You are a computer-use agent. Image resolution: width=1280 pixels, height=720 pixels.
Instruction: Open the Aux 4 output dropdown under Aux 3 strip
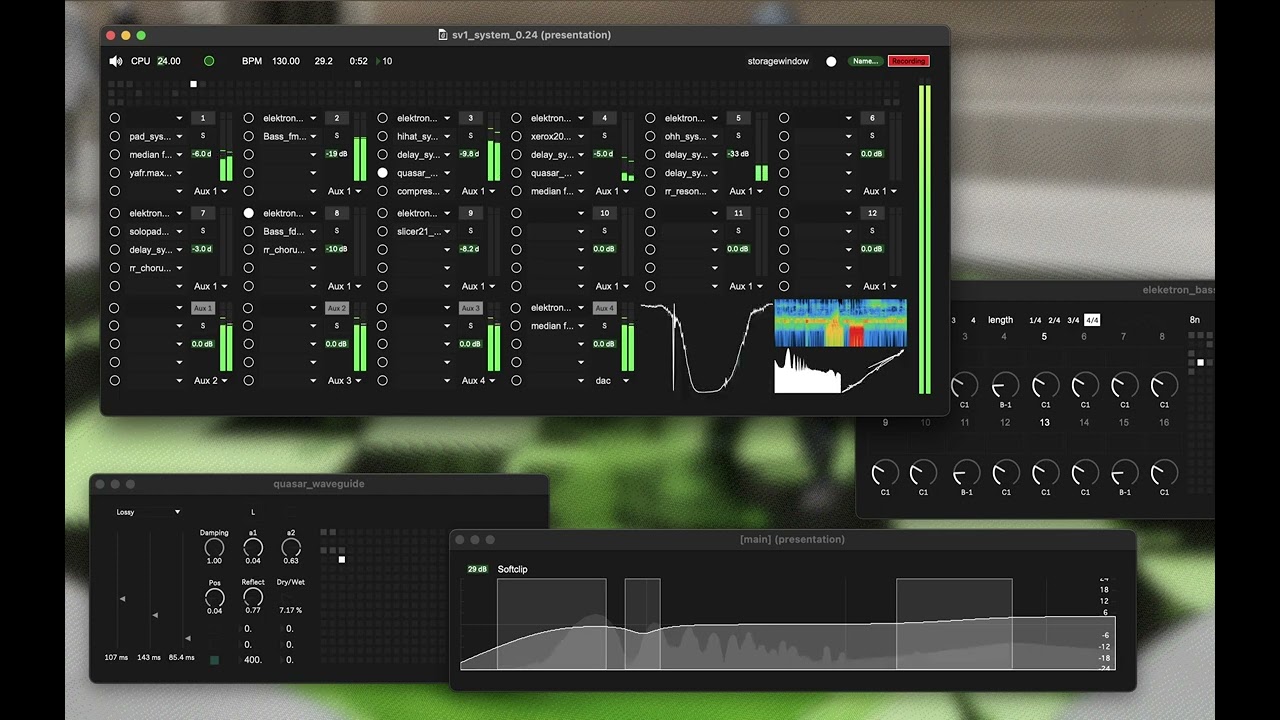pyautogui.click(x=478, y=380)
